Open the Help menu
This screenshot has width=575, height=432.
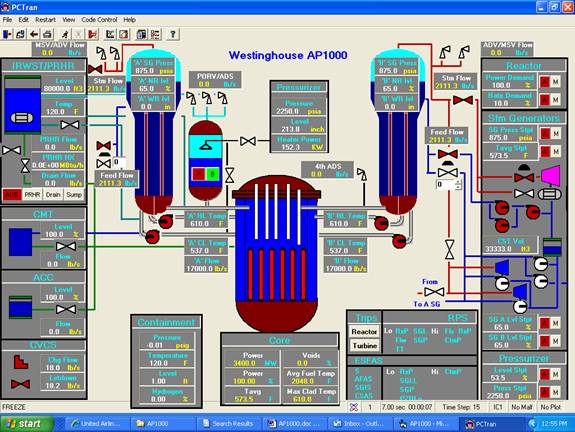(x=129, y=20)
